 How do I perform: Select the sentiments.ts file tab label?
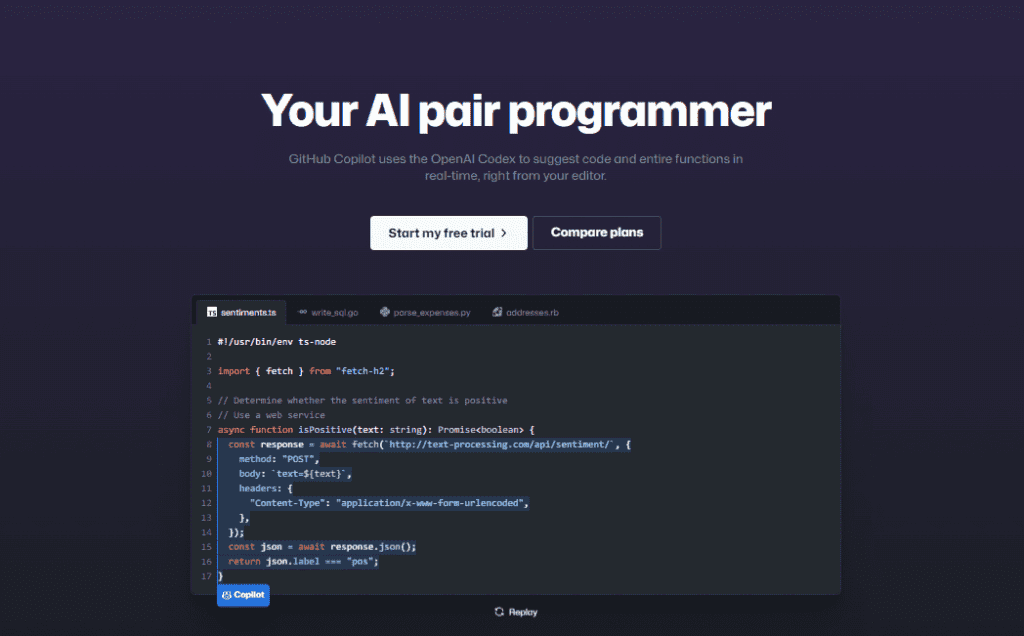pyautogui.click(x=249, y=312)
